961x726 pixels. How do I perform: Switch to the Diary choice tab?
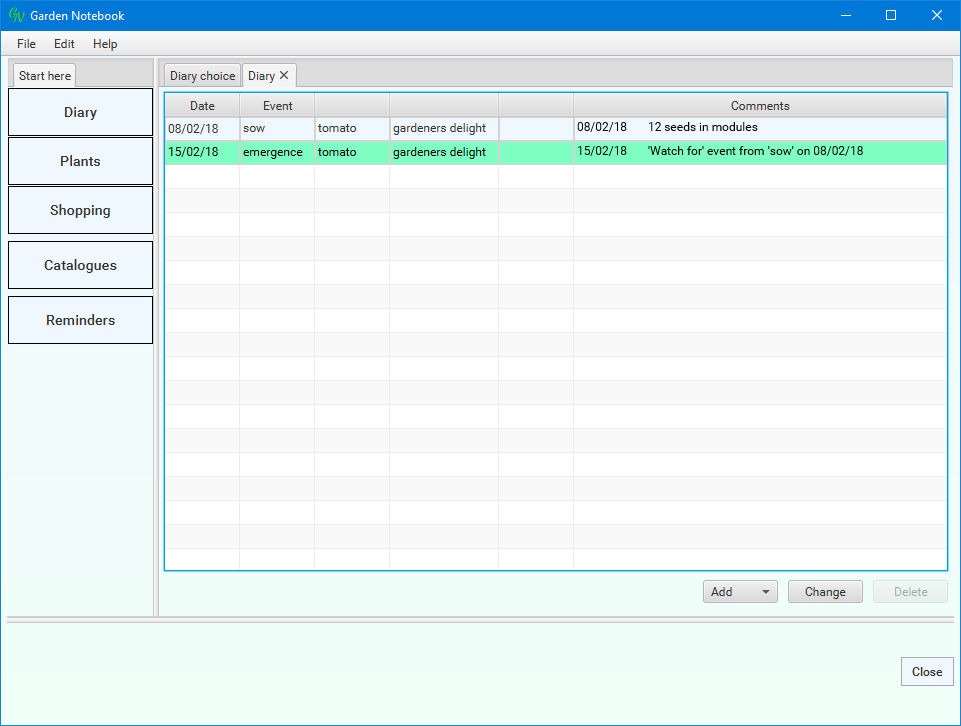pyautogui.click(x=202, y=76)
